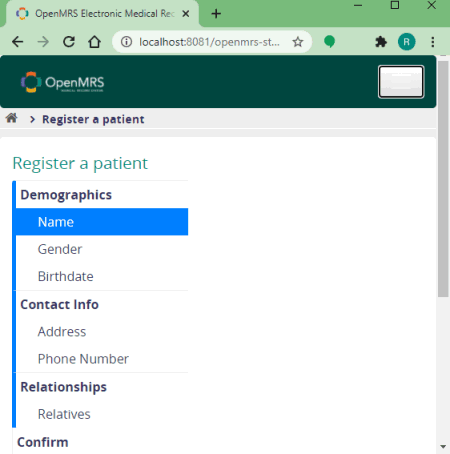Screen dimensions: 450x454
Task: Click the page vertical scrollbar down arrow
Action: click(x=443, y=446)
